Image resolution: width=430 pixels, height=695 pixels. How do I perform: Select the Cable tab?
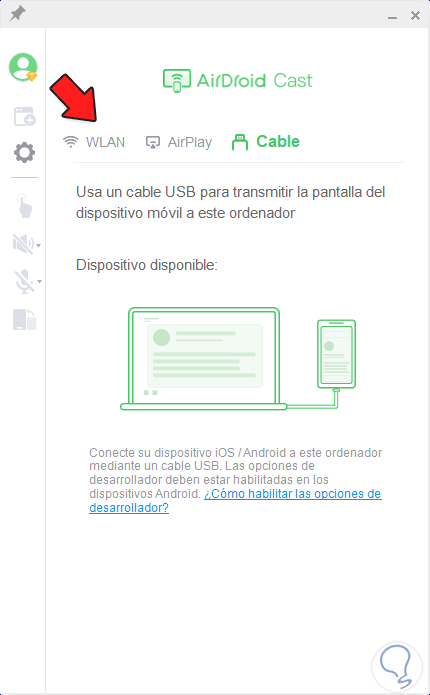coord(266,142)
